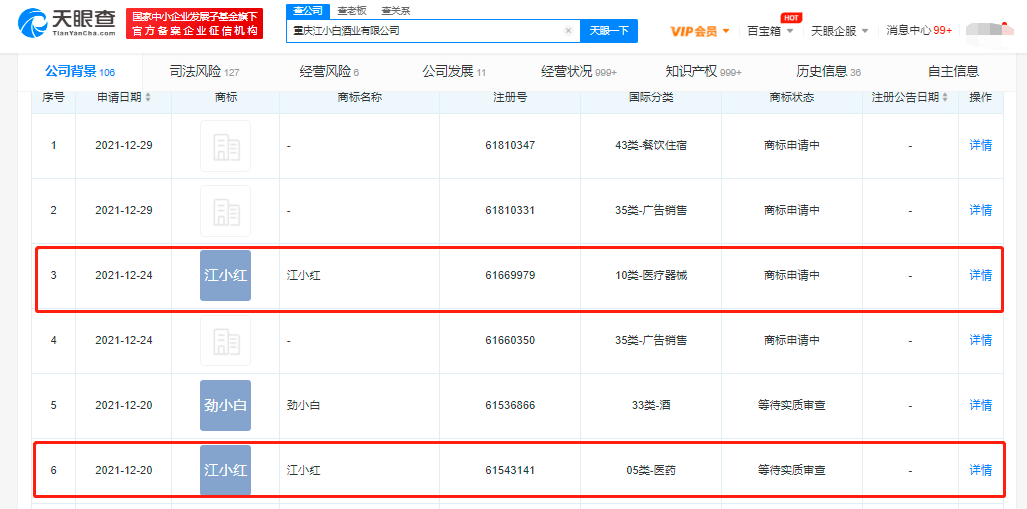Click registration number 61543141

(x=510, y=470)
